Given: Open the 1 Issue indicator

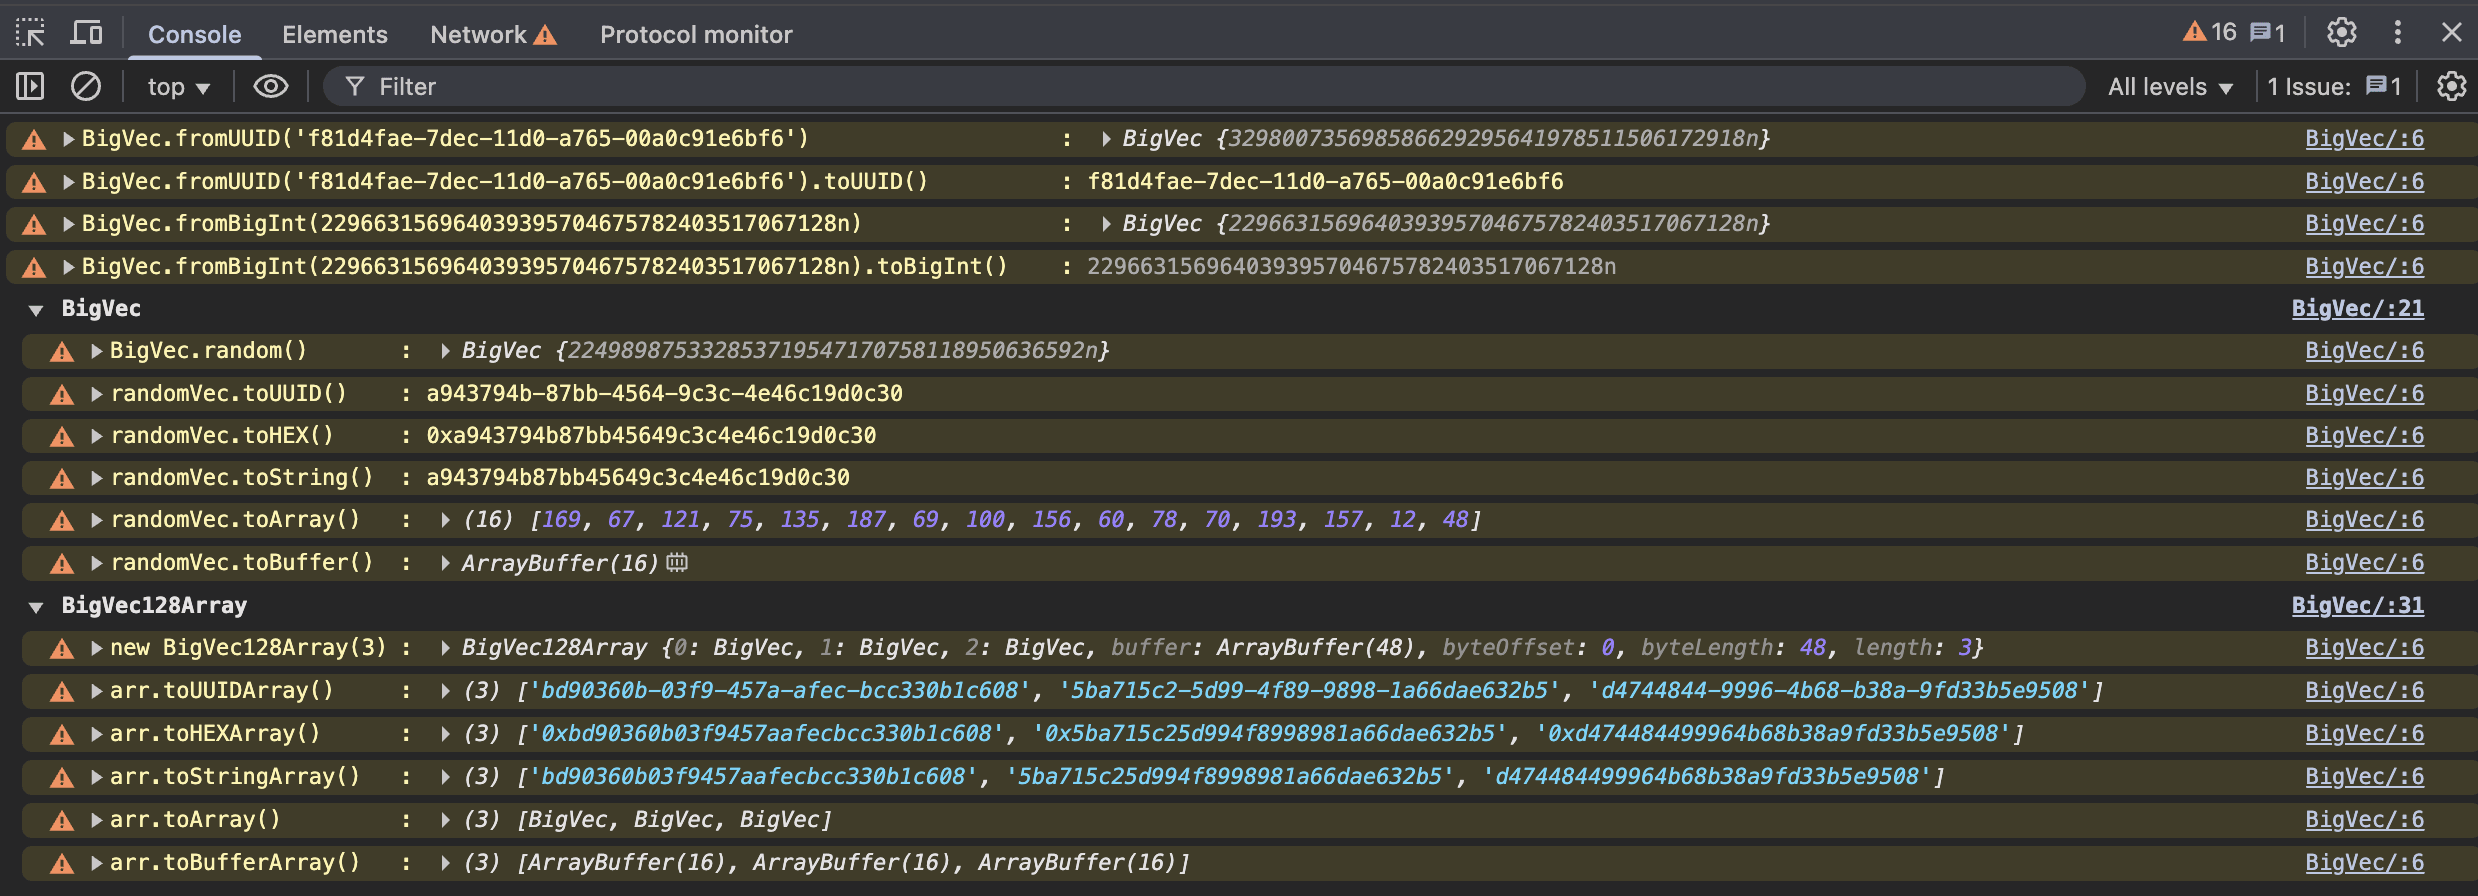Looking at the screenshot, I should (x=2334, y=86).
